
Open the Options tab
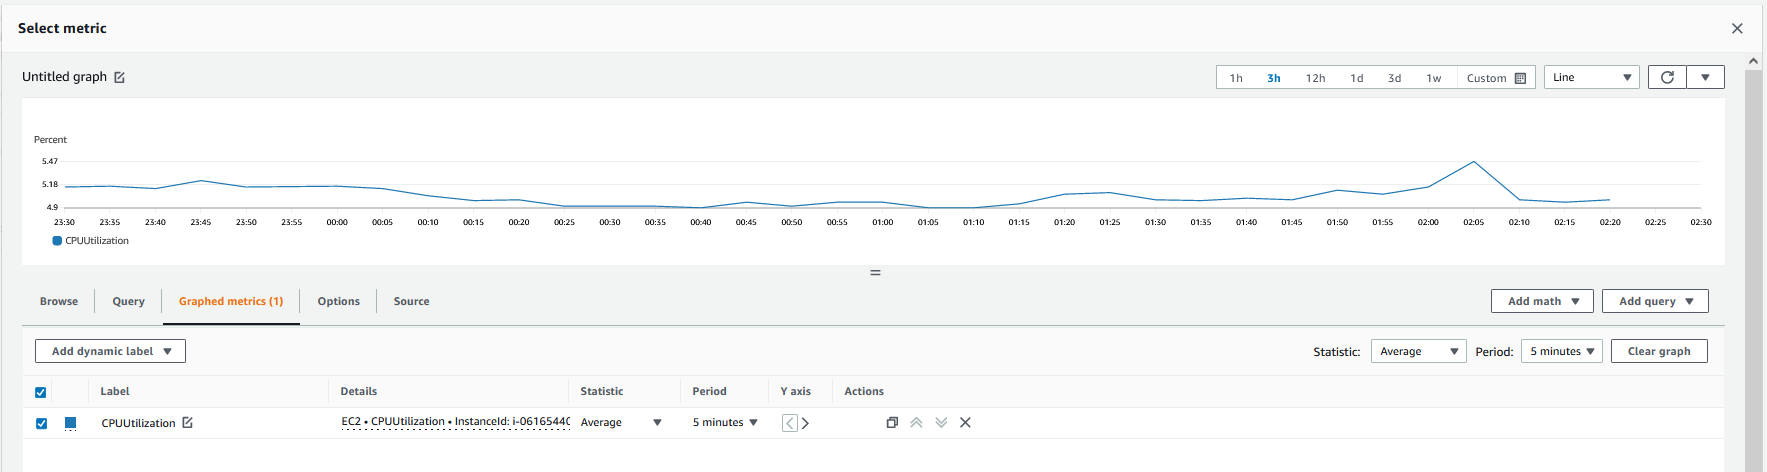(x=338, y=301)
